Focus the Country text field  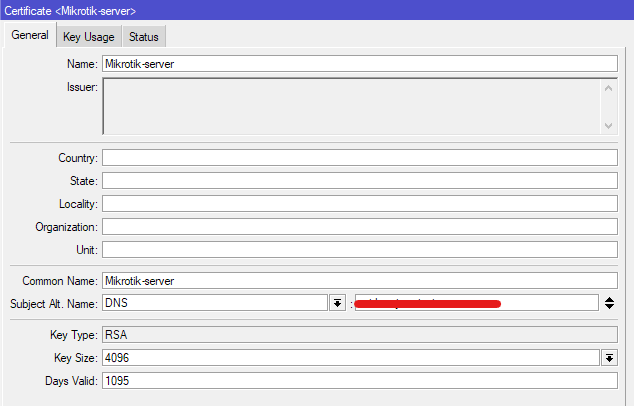[359, 158]
